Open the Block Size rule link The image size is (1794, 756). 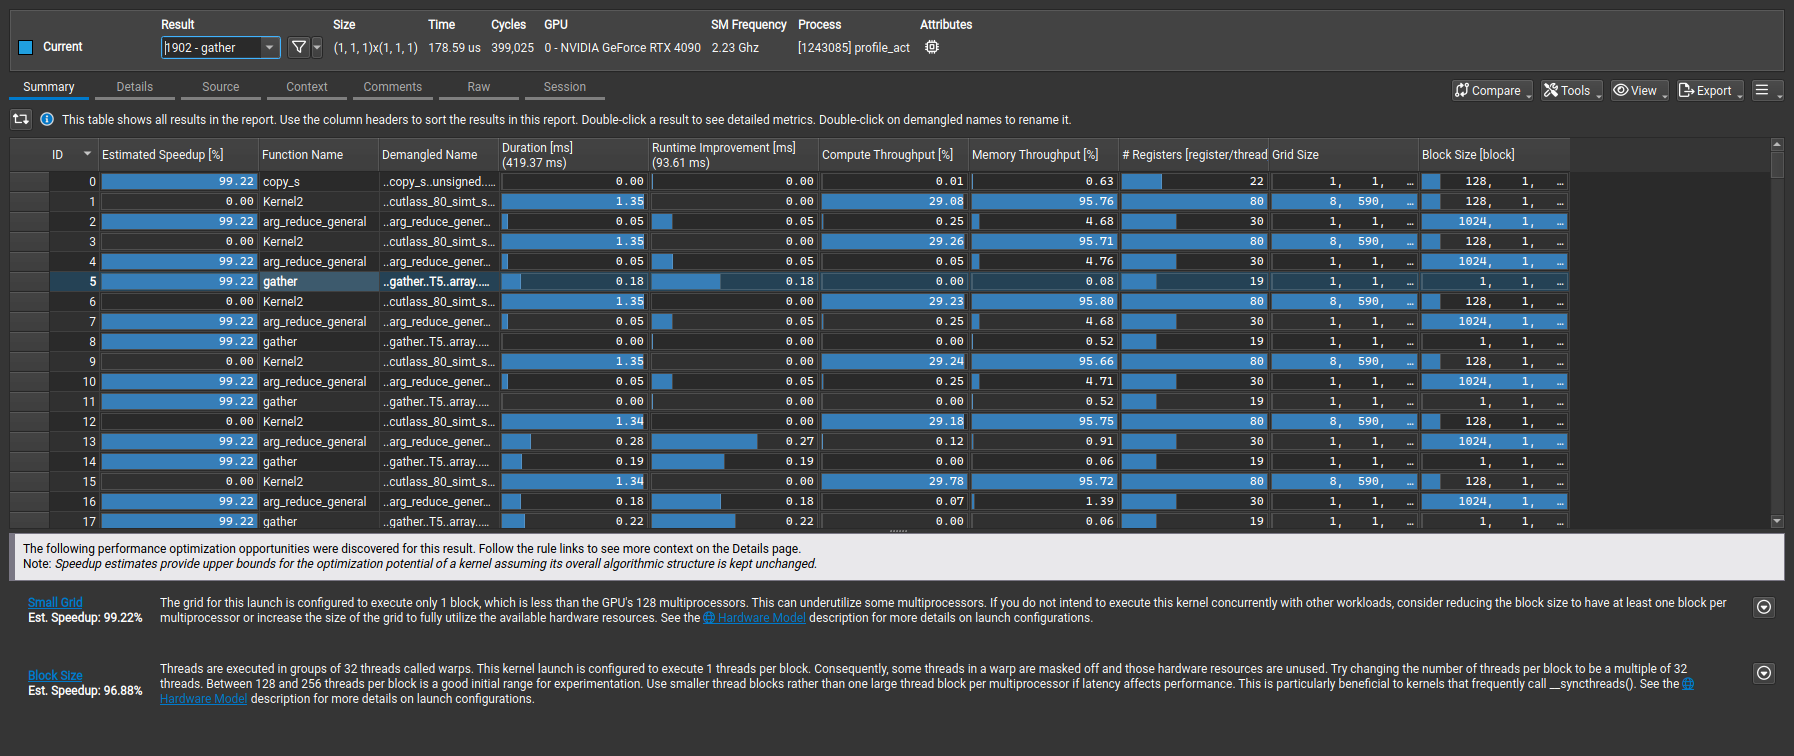tap(55, 675)
